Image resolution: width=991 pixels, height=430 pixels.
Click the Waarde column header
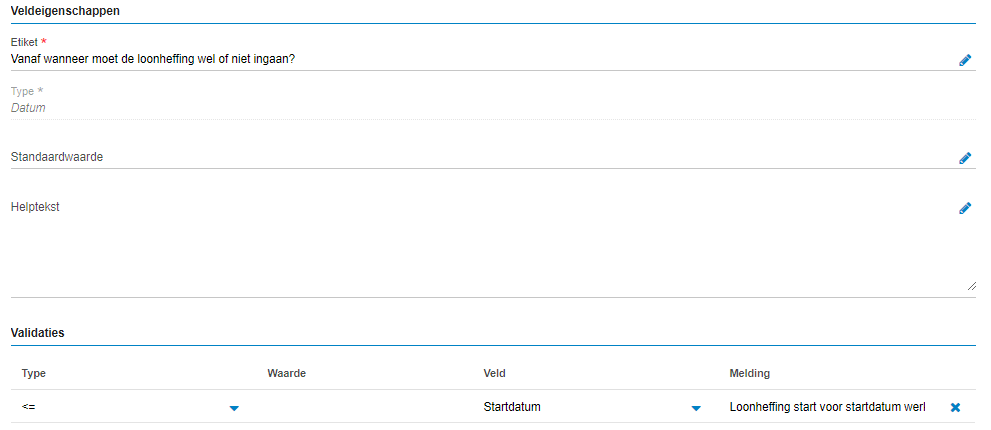[286, 373]
